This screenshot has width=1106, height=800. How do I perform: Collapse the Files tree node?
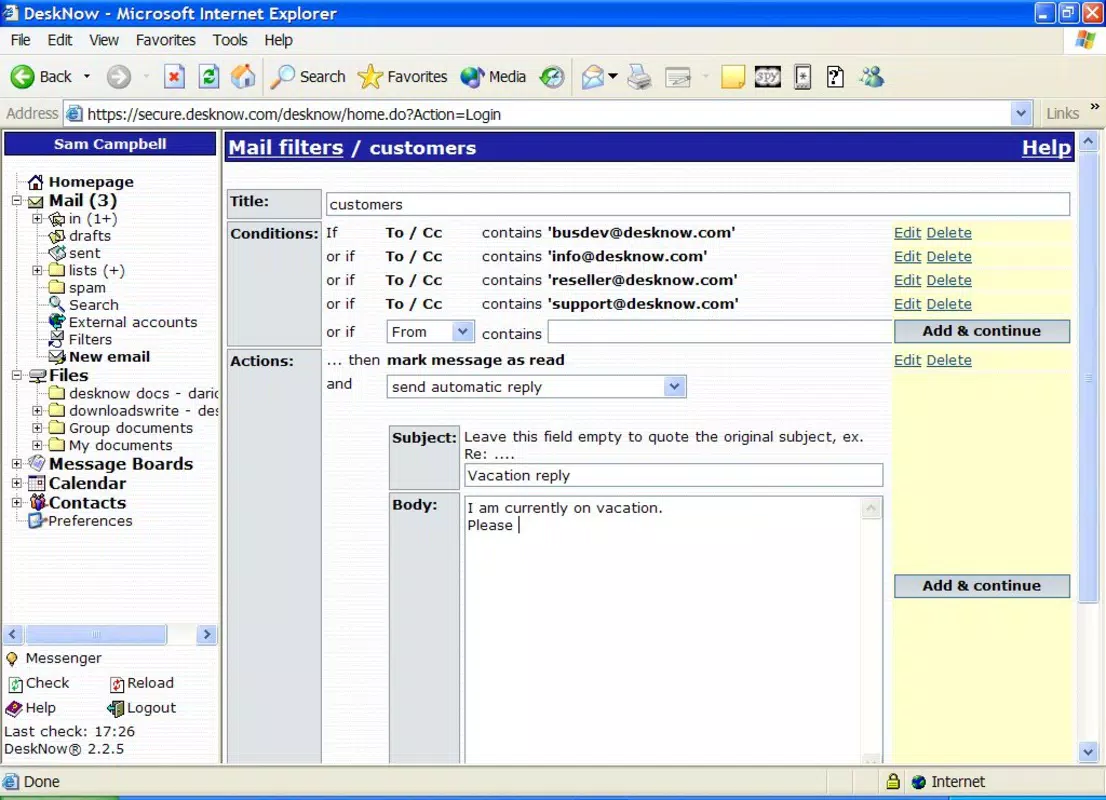pos(16,375)
